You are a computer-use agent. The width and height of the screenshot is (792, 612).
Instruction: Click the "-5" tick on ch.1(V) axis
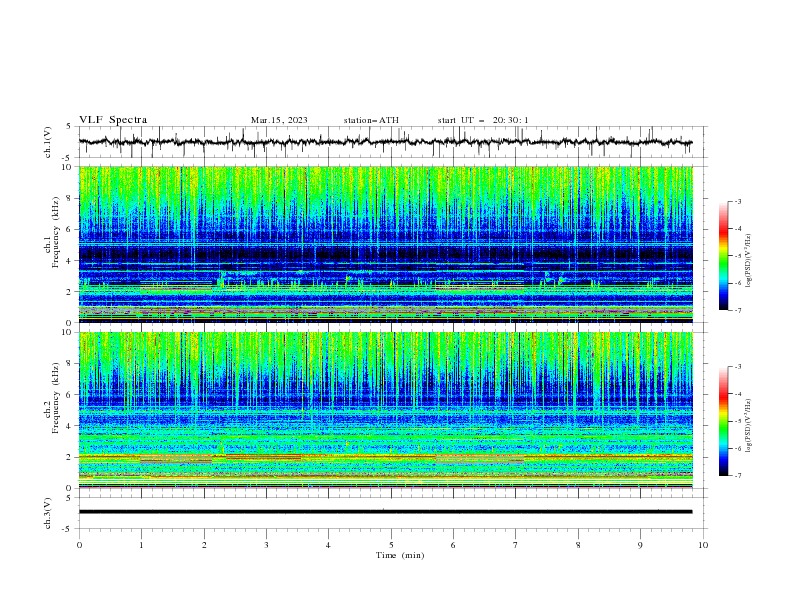[x=68, y=158]
